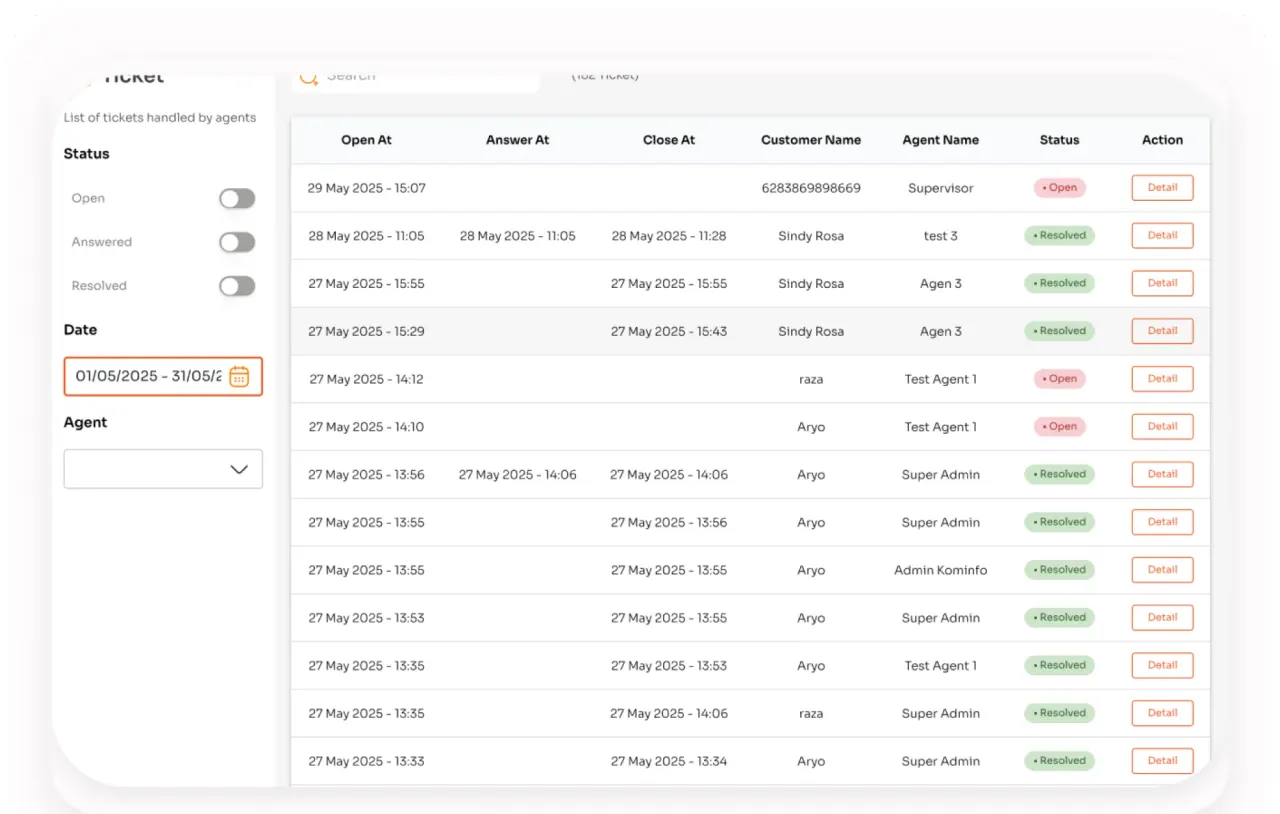This screenshot has width=1280, height=814.
Task: Toggle the Resolved status filter switch
Action: (x=237, y=286)
